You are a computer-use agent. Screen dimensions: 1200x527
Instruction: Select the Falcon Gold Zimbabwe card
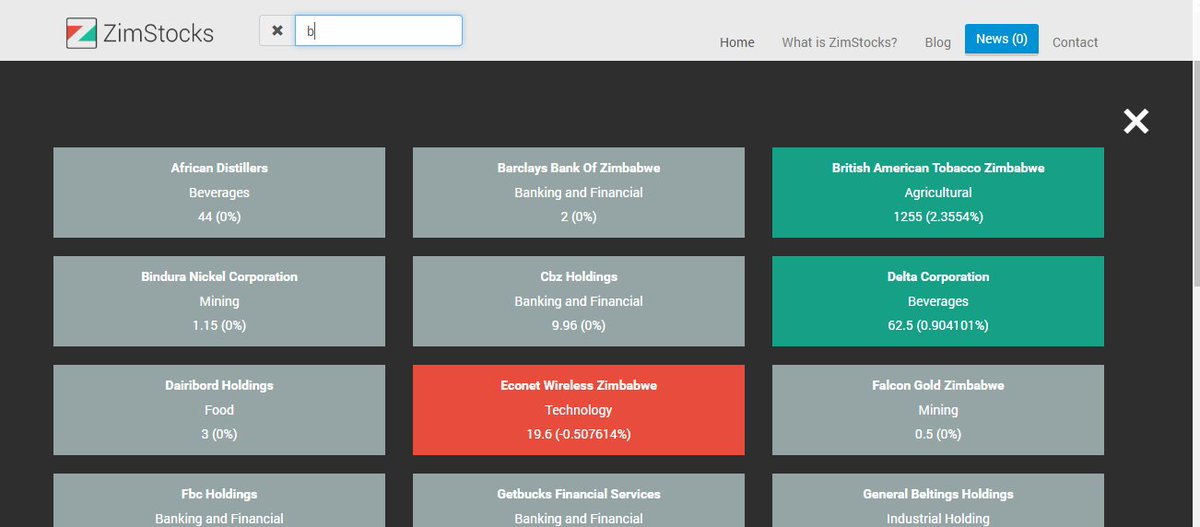(938, 410)
